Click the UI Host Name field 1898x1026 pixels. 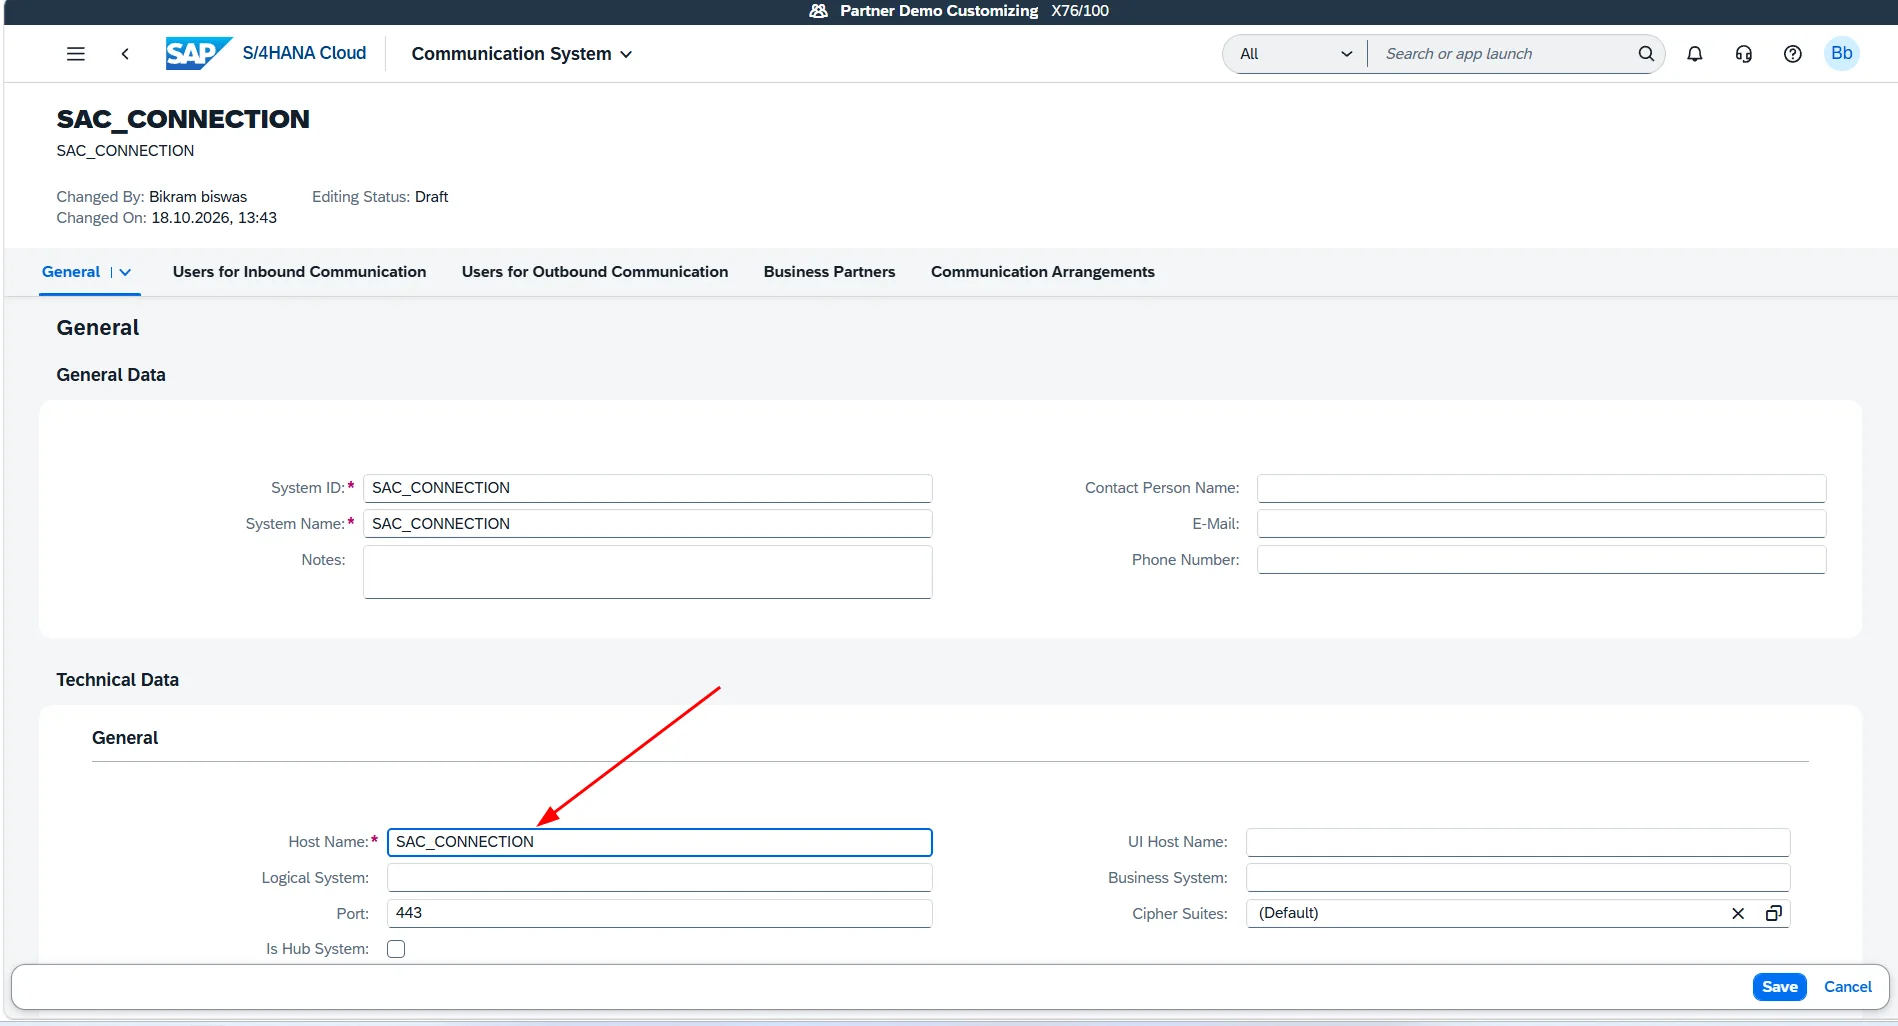(x=1518, y=842)
